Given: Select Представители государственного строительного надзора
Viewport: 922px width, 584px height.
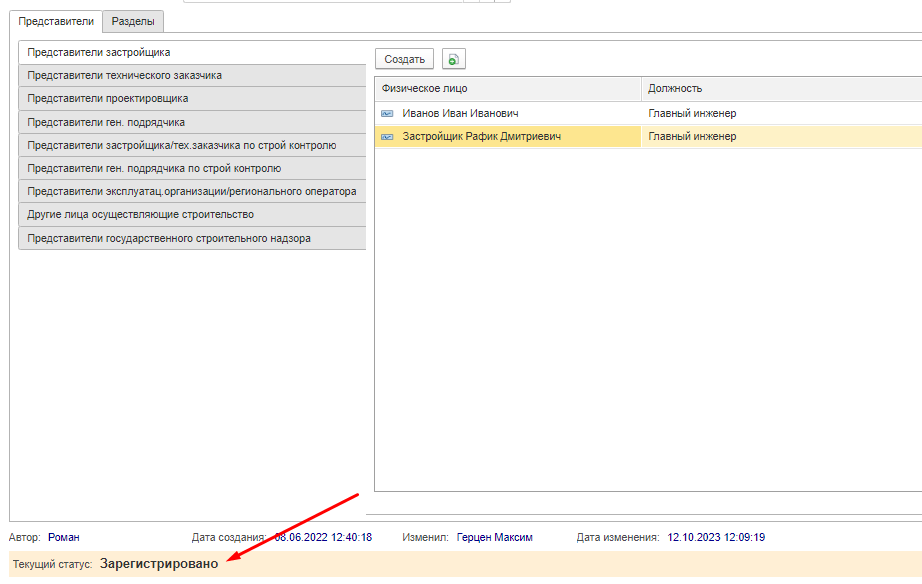Looking at the screenshot, I should 192,238.
